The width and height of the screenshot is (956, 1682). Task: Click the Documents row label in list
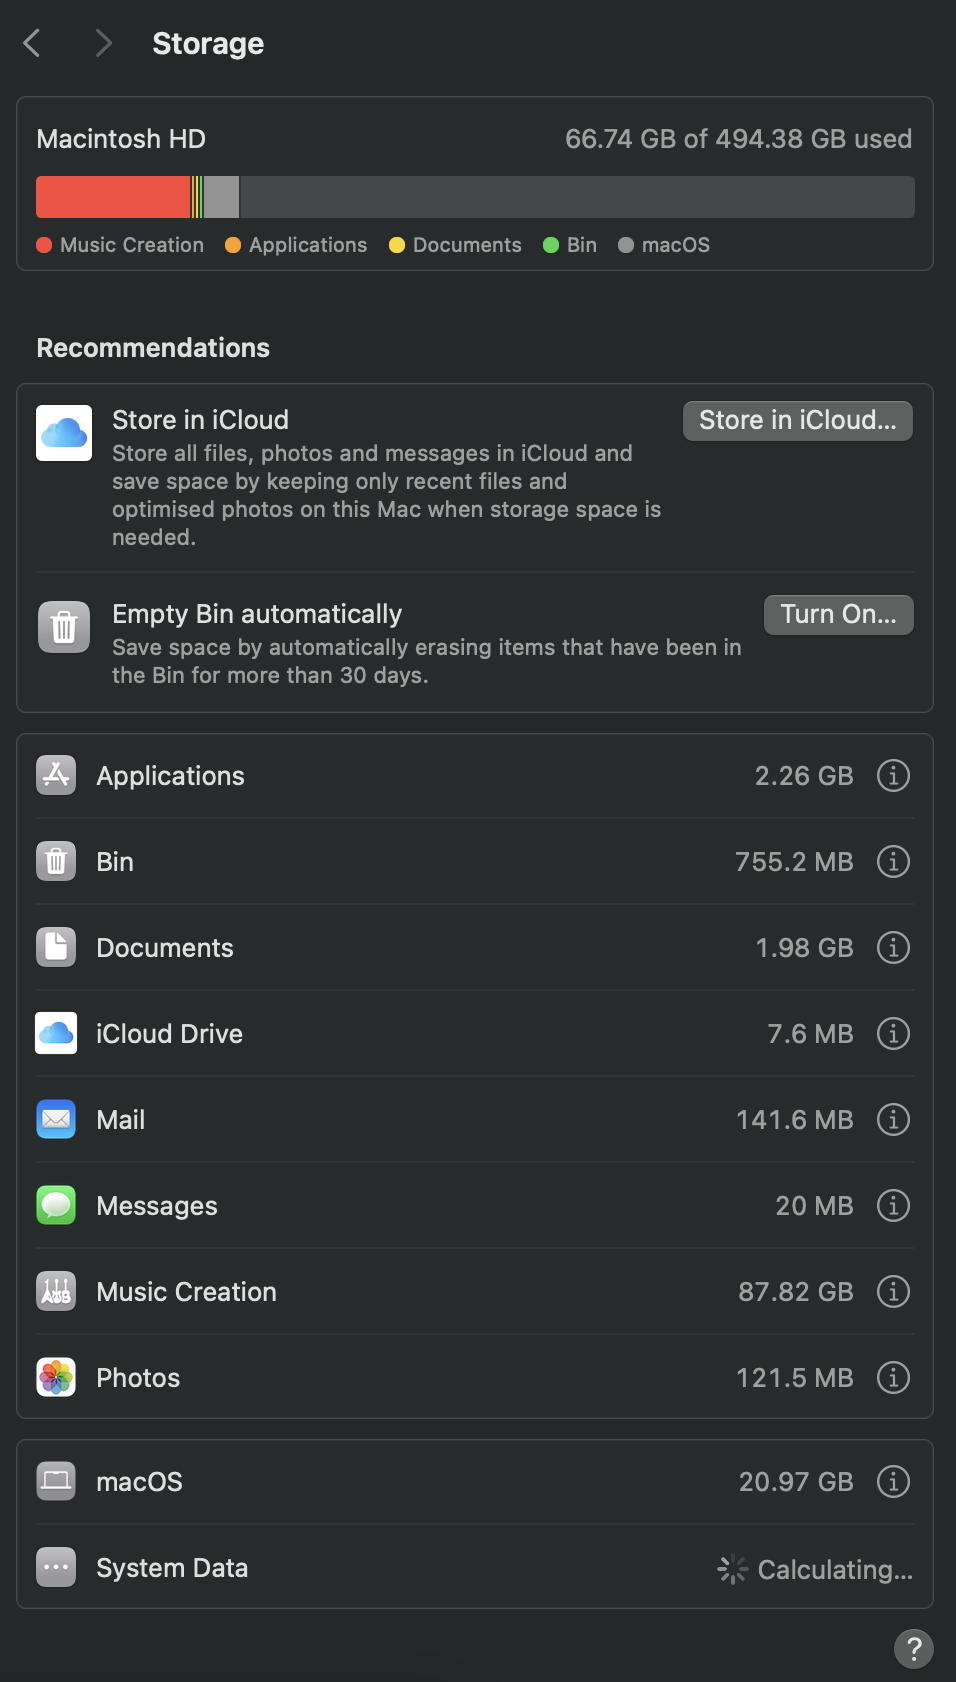tap(165, 948)
